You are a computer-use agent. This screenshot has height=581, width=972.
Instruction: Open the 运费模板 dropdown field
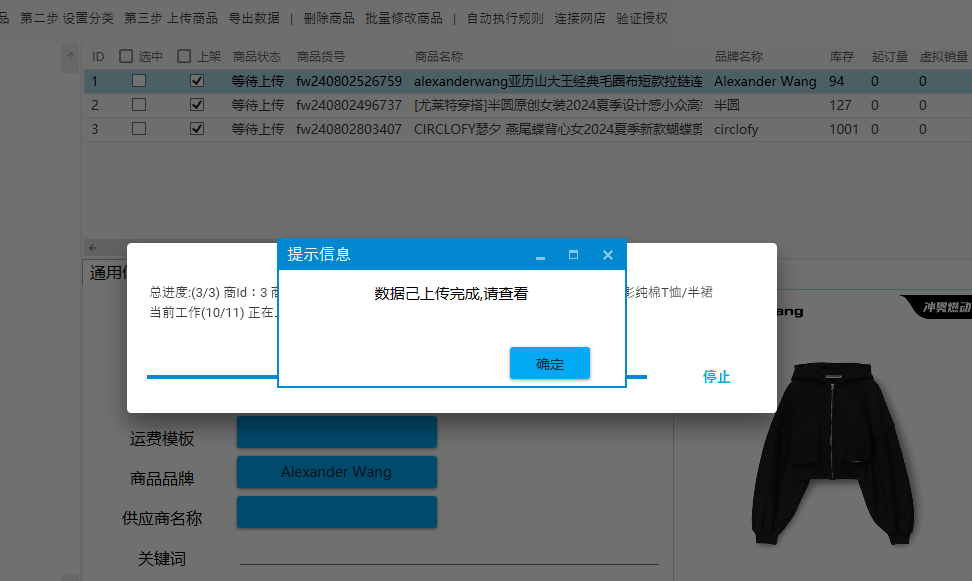click(336, 432)
